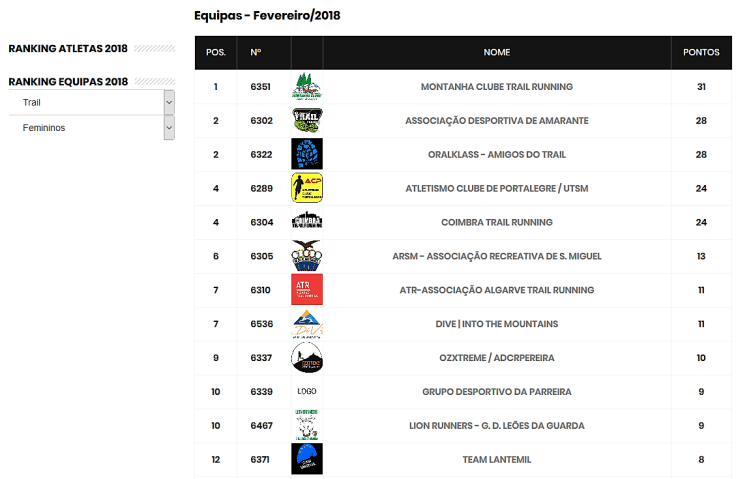Viewport: 736px width, 479px height.
Task: Click the 8 points value for Team Lantemil
Action: coord(701,459)
